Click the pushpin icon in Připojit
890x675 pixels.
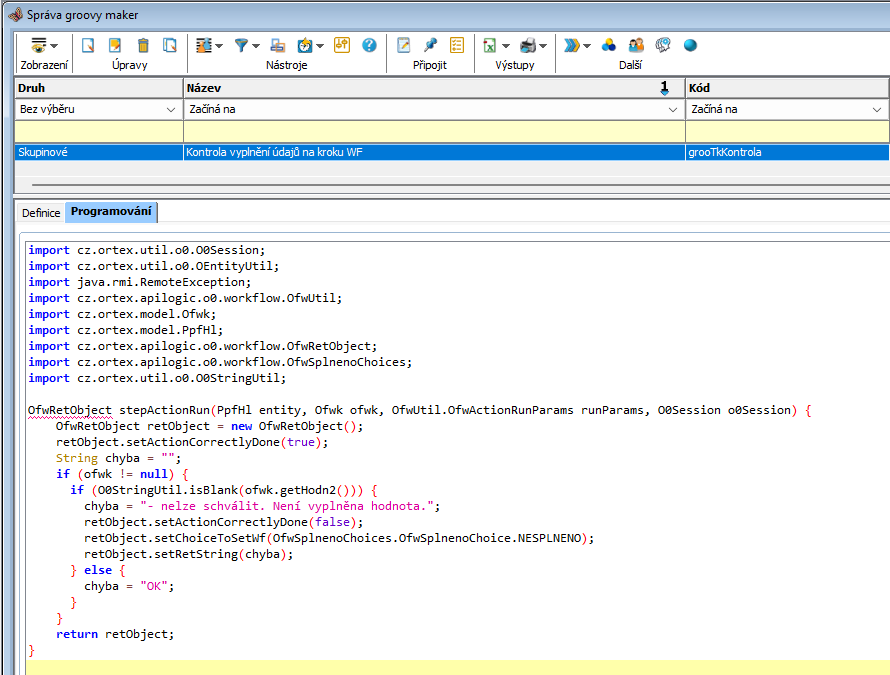pos(431,45)
